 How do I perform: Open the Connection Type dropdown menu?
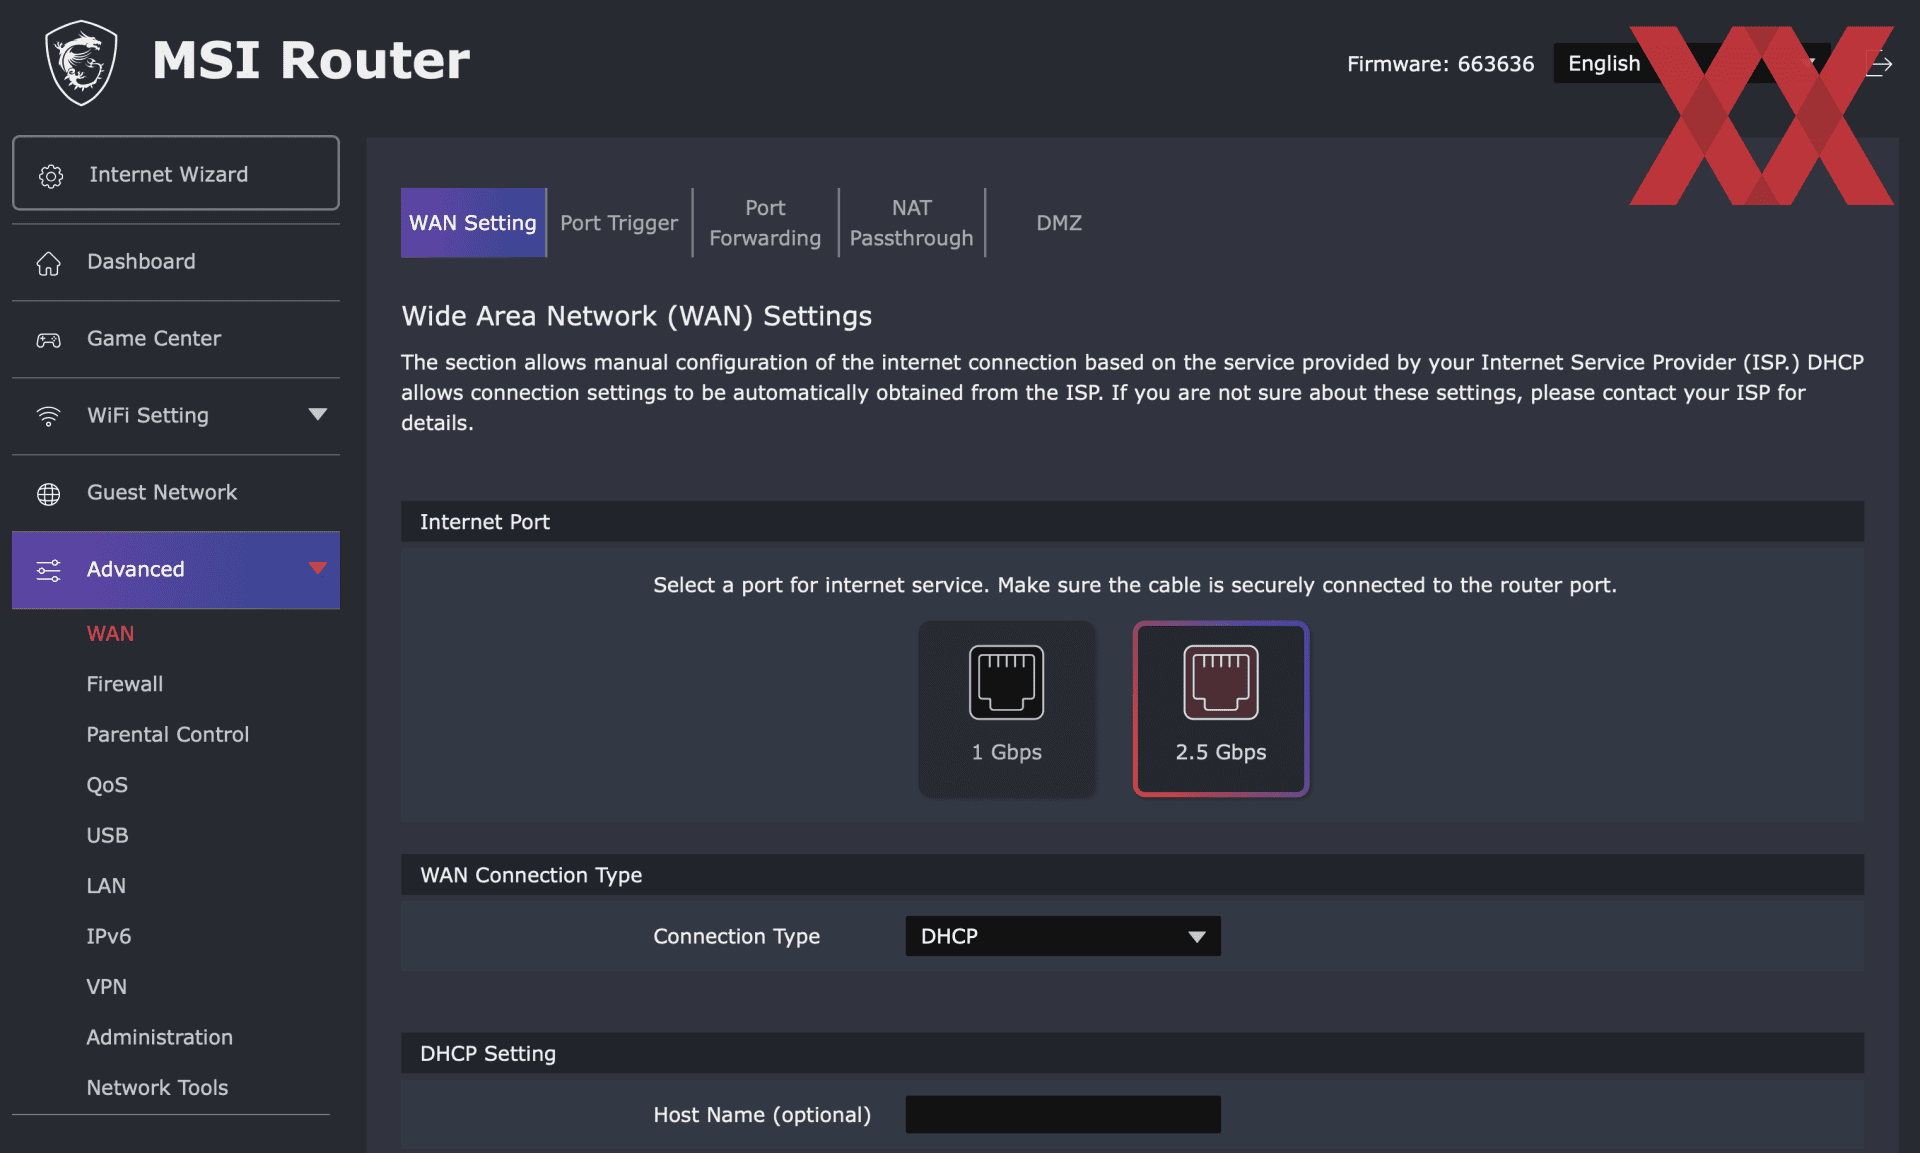pos(1063,935)
